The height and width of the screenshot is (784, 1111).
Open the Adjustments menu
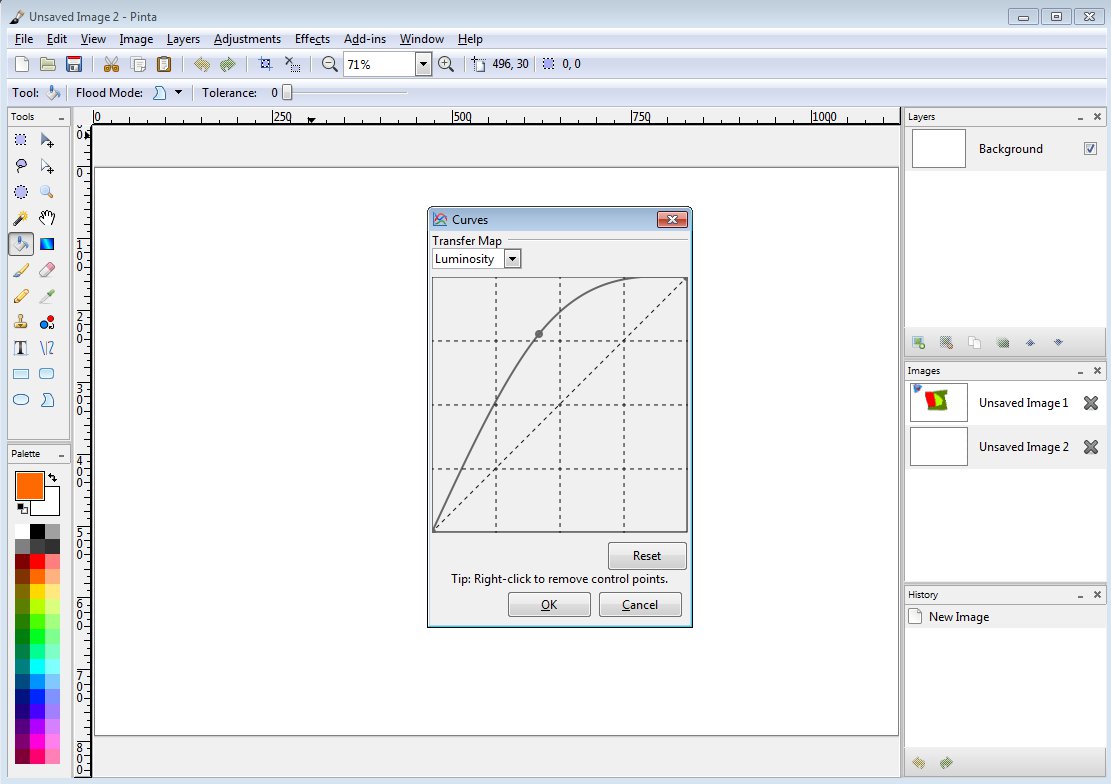(247, 39)
